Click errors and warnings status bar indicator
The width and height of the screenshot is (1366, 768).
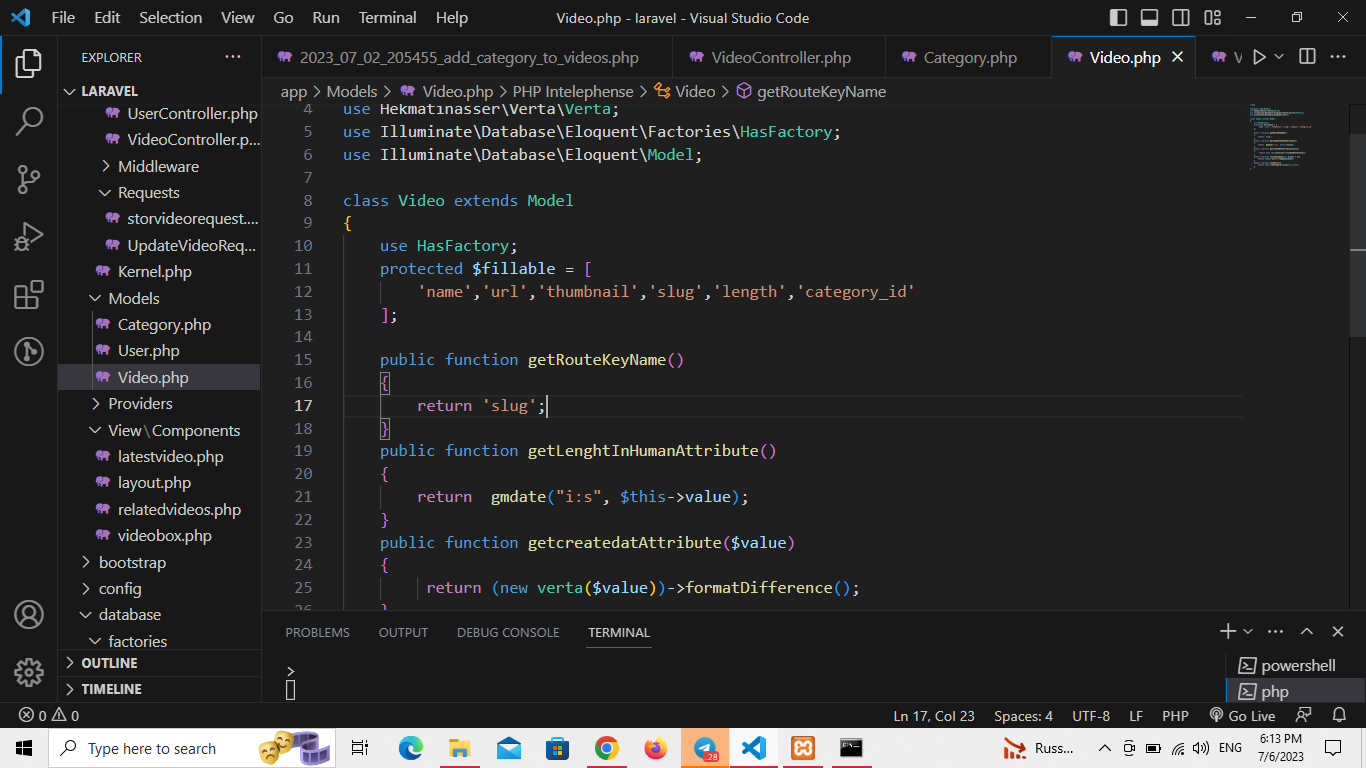point(49,716)
